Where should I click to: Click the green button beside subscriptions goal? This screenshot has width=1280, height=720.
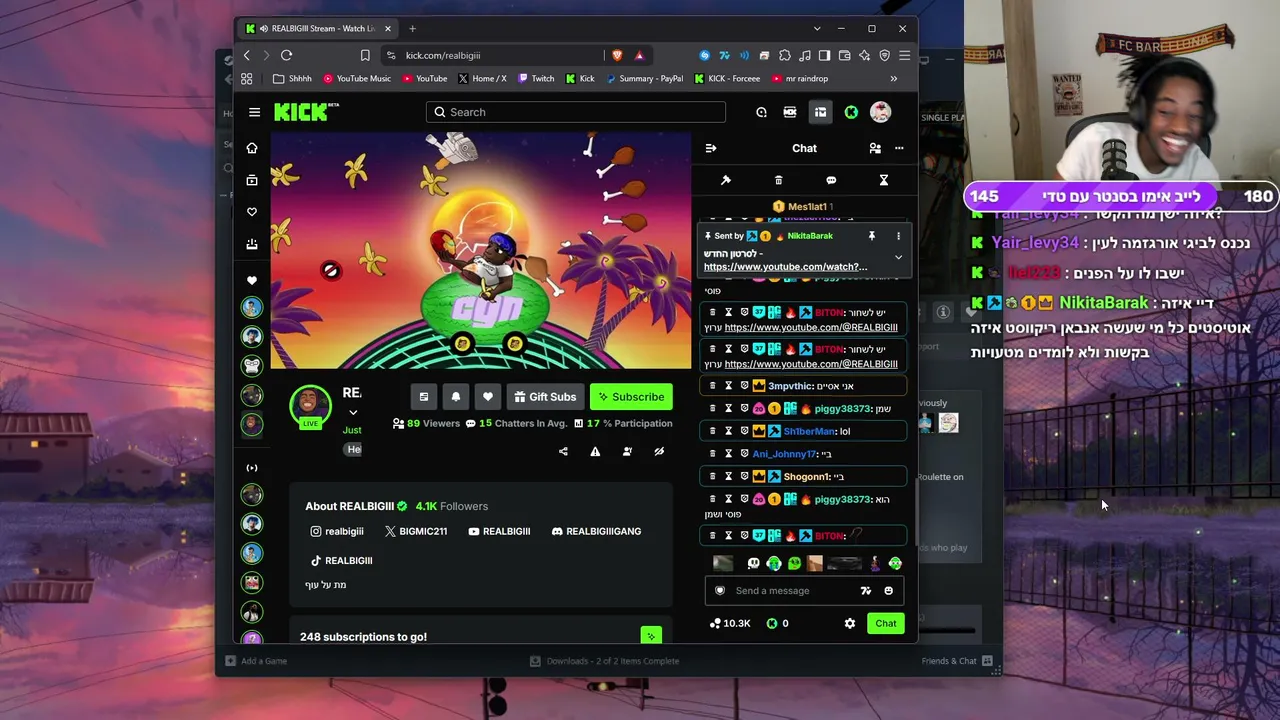pos(651,636)
